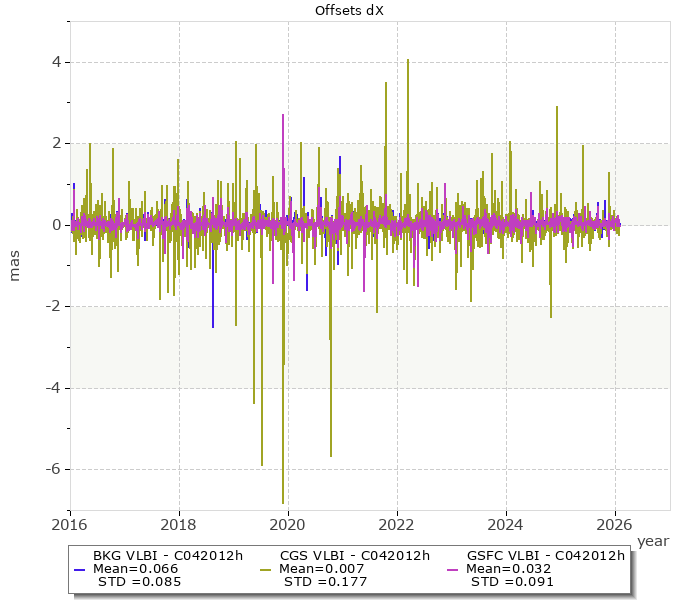This screenshot has width=700, height=600.
Task: Click the 2020 tick label on x-axis
Action: coord(288,523)
